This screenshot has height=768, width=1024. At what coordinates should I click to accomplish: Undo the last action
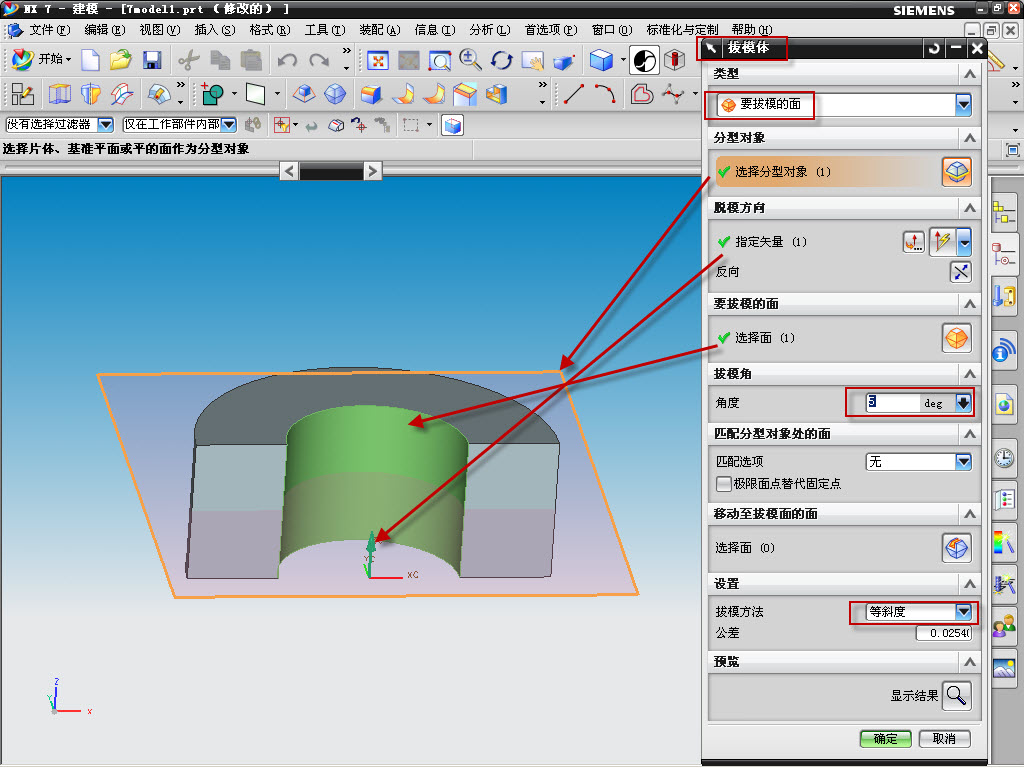coord(287,60)
